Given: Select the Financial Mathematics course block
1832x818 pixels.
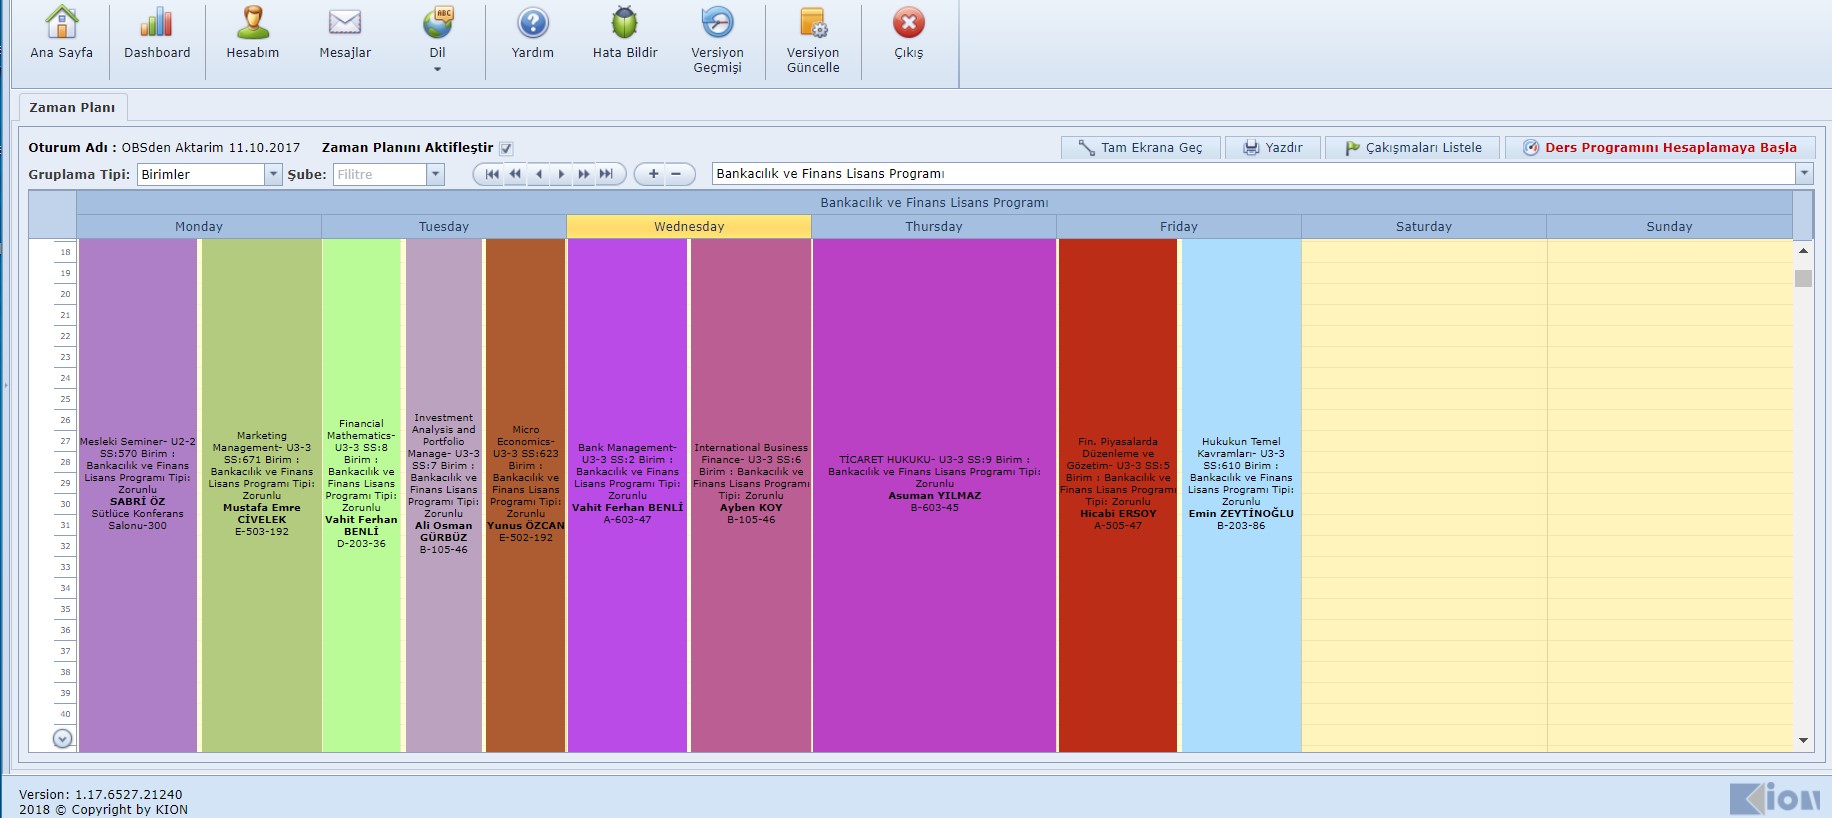Looking at the screenshot, I should tap(361, 495).
